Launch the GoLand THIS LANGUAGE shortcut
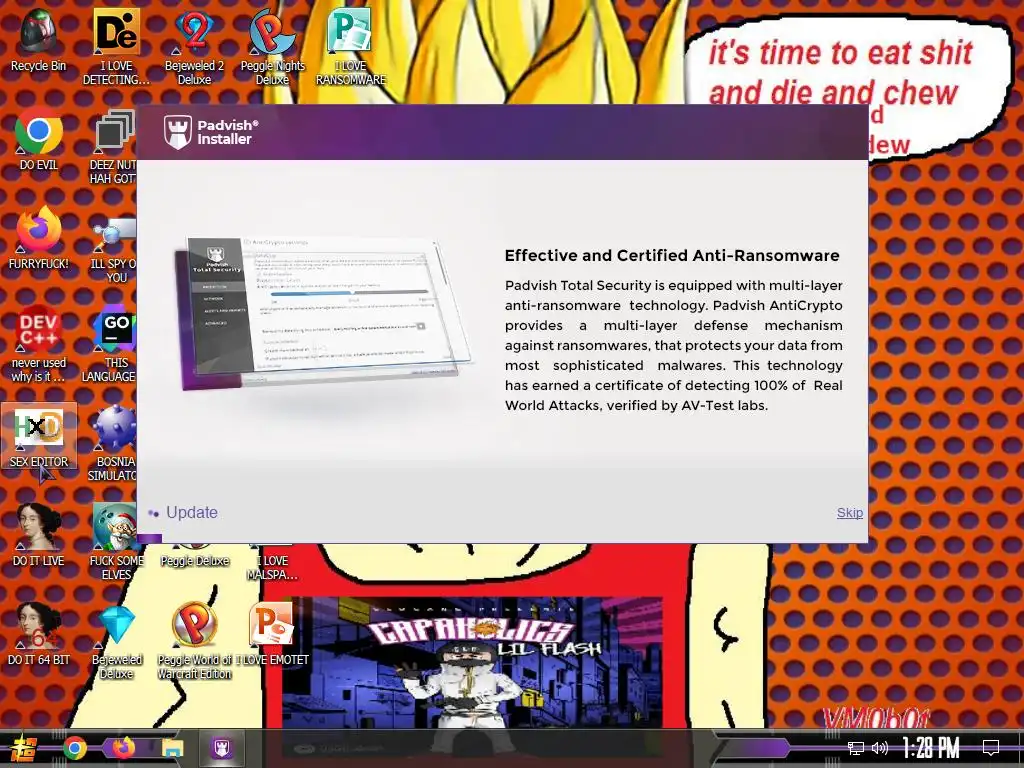1024x768 pixels. (x=111, y=343)
